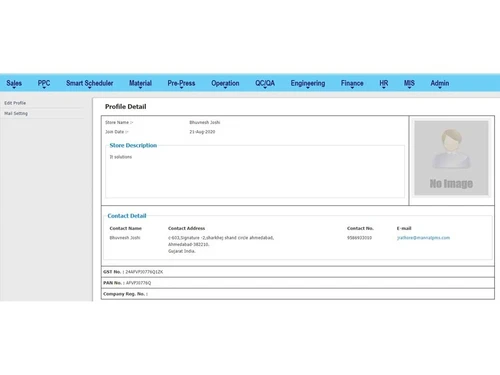Viewport: 500px width, 375px height.
Task: Click the No Image profile picture placeholder
Action: tap(451, 158)
